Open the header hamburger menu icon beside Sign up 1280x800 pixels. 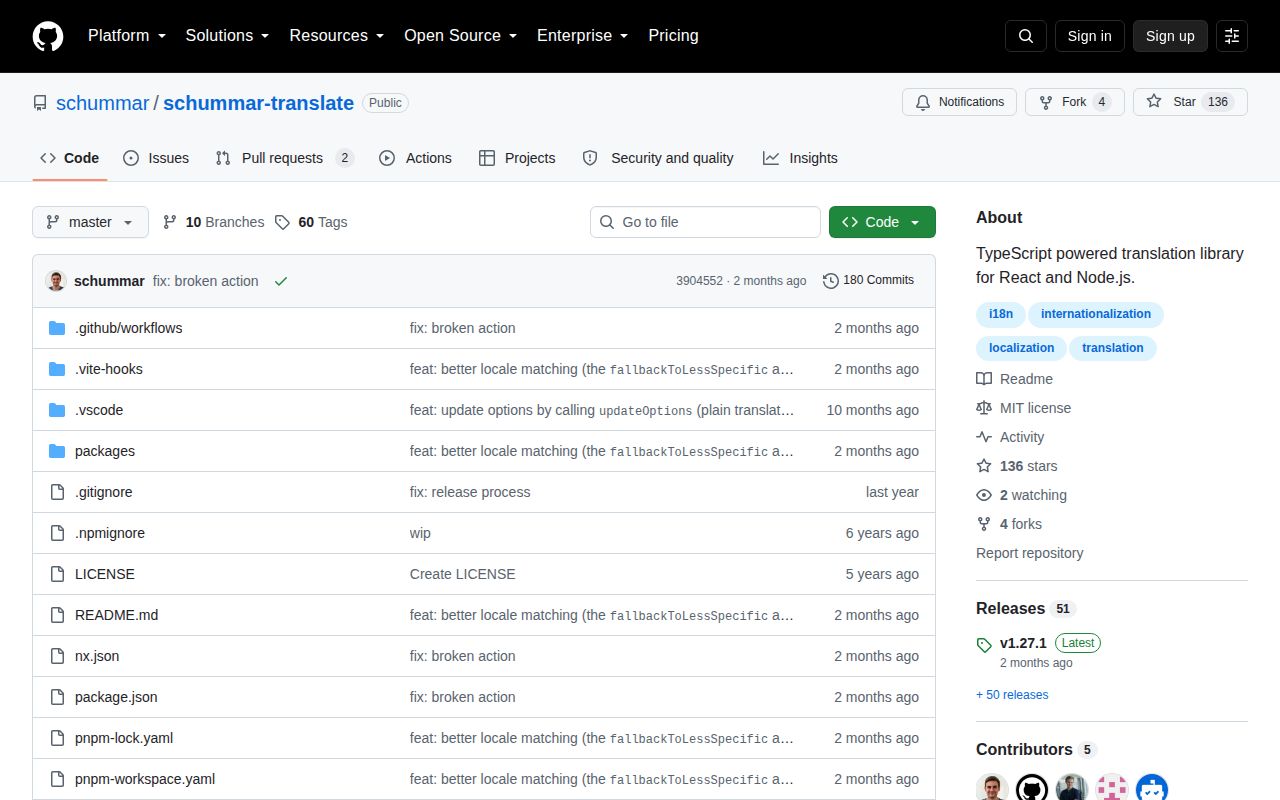[1232, 36]
